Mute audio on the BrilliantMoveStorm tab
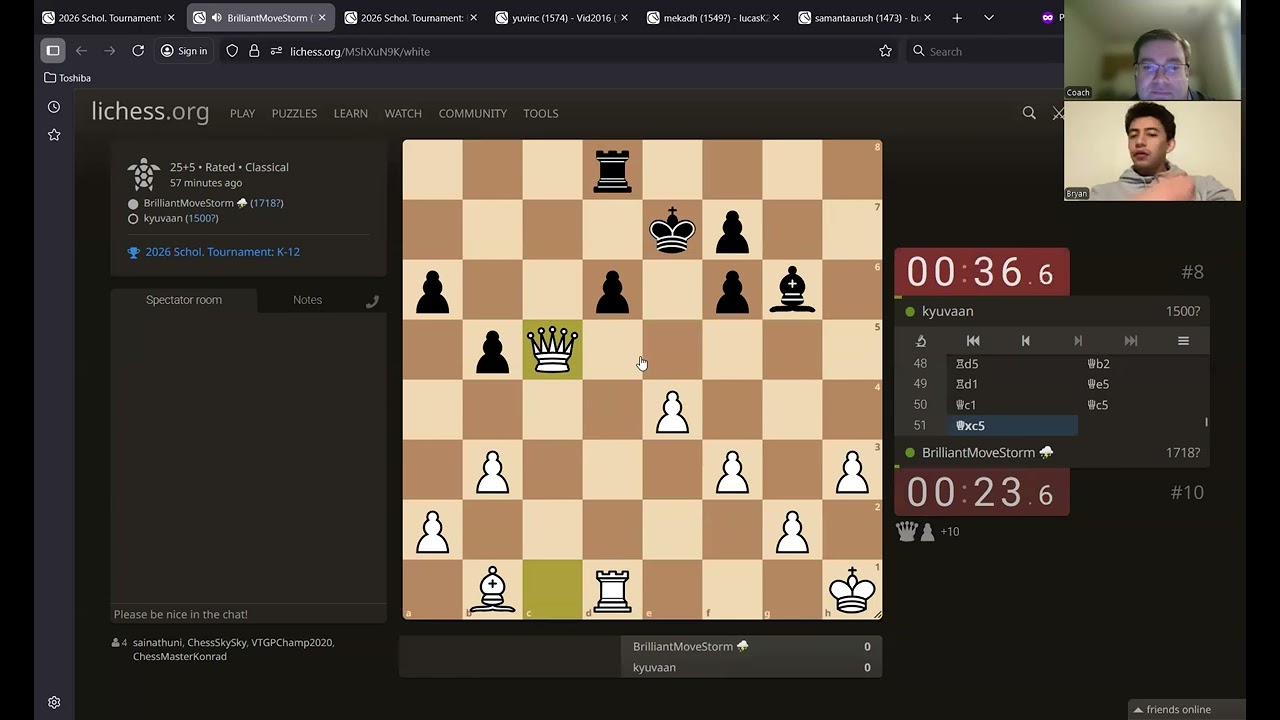Viewport: 1280px width, 720px height. pos(216,18)
